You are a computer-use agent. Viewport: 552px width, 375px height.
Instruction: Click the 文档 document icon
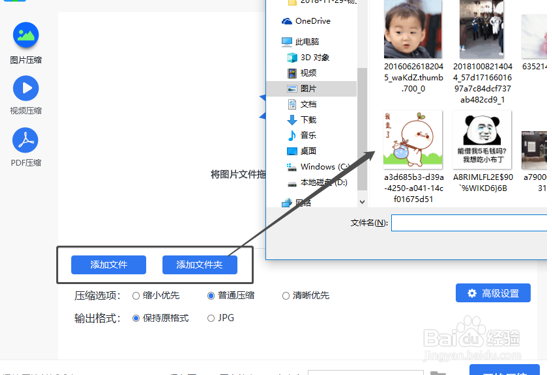point(292,104)
